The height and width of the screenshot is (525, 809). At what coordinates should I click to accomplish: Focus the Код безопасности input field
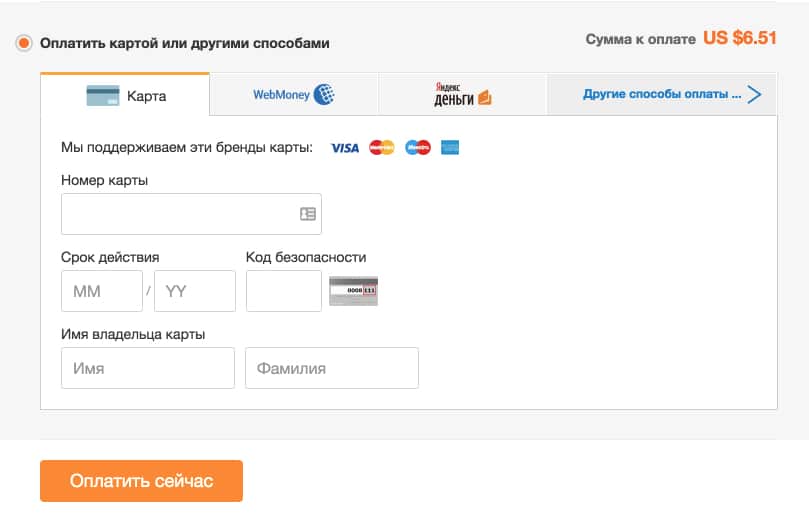tap(284, 291)
